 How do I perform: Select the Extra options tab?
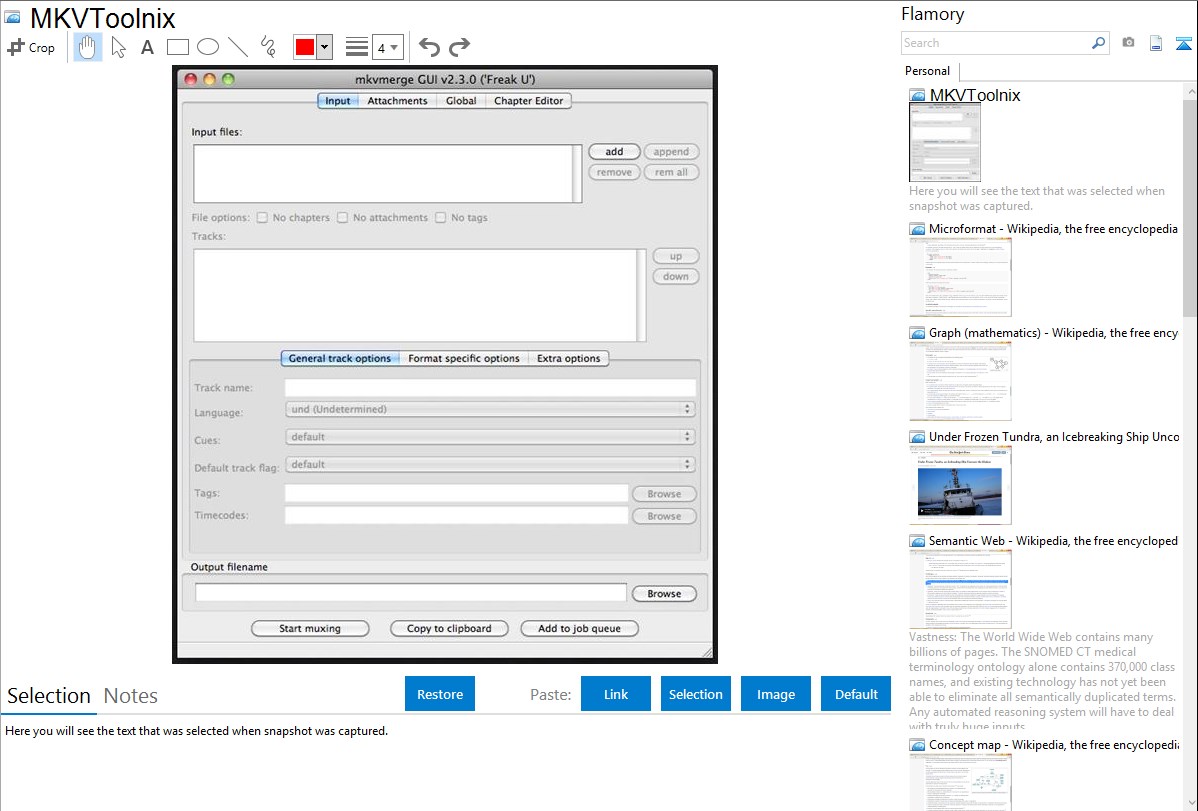pos(568,358)
